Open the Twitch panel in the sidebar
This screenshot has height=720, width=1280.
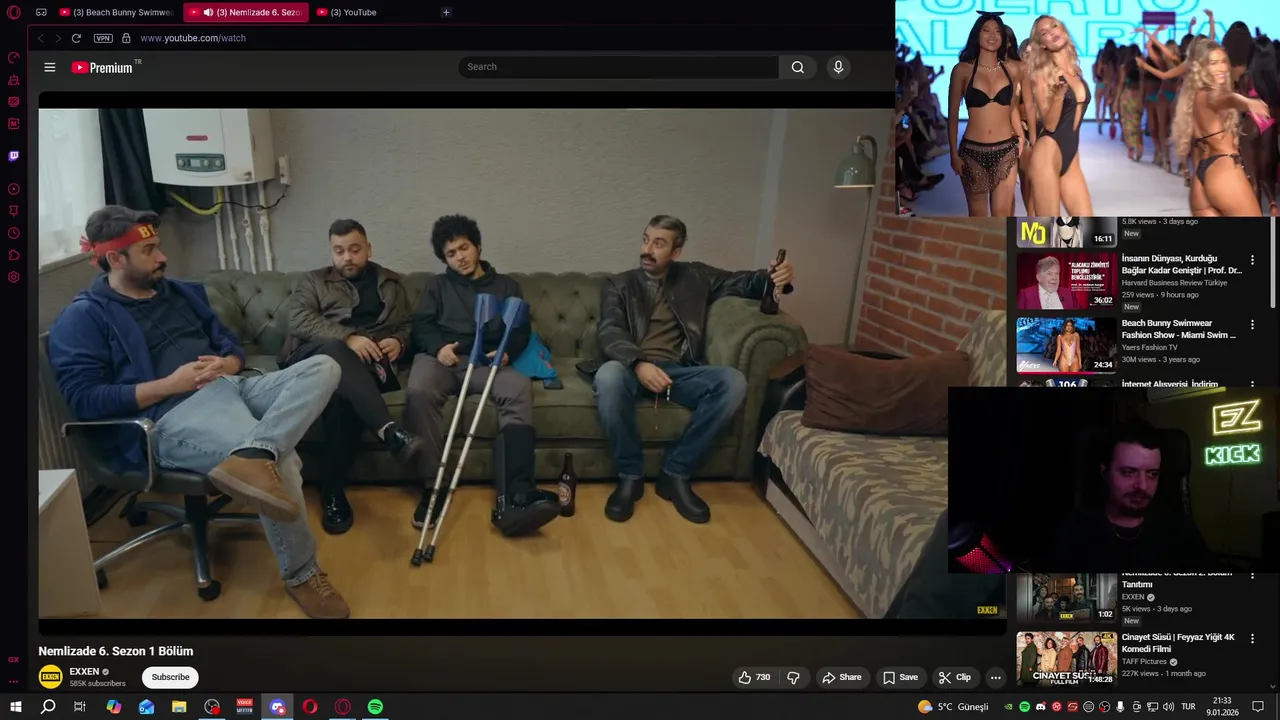pyautogui.click(x=14, y=156)
